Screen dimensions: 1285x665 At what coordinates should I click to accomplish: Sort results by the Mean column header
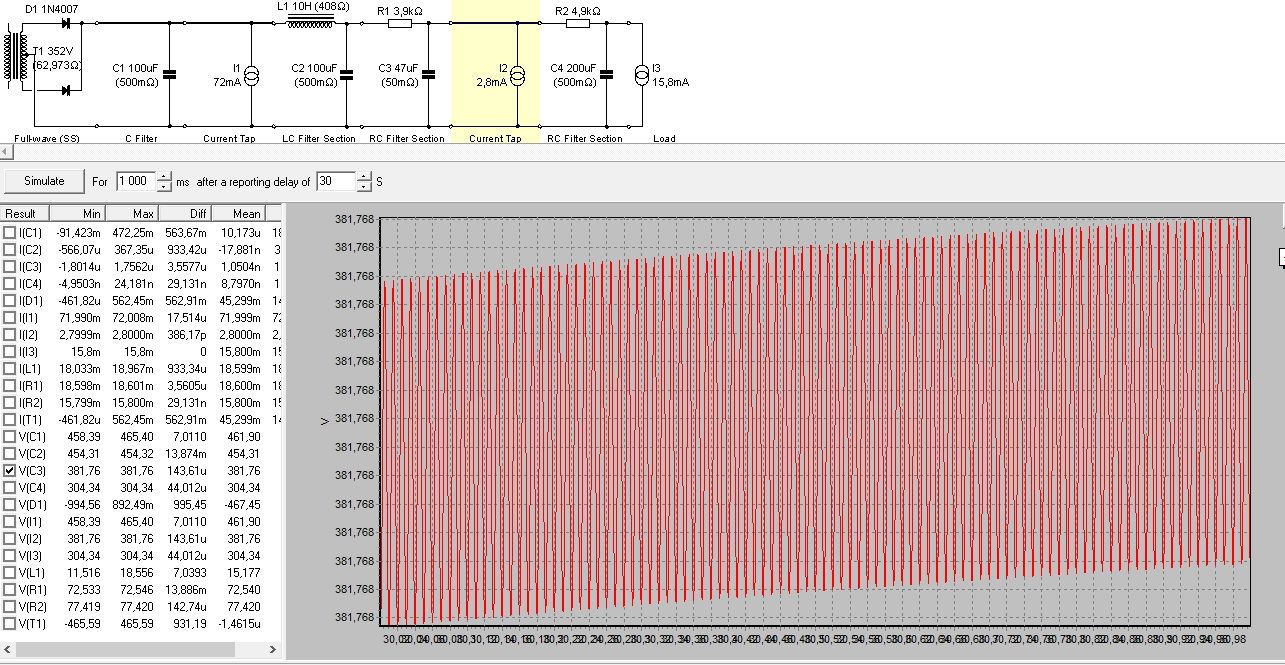246,213
